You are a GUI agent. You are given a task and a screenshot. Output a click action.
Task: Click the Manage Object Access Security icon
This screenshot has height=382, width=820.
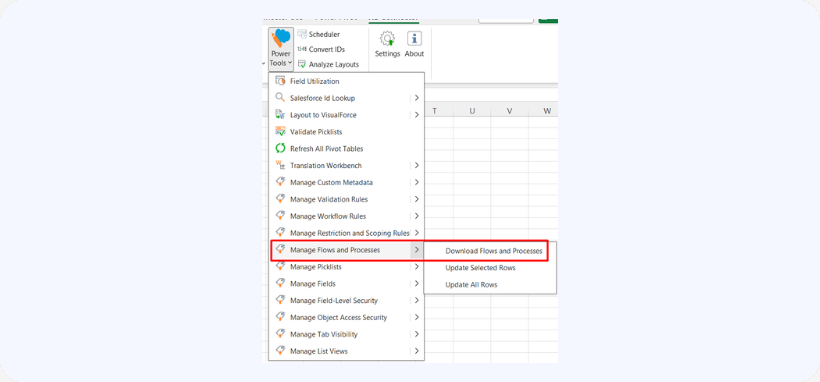tap(280, 317)
